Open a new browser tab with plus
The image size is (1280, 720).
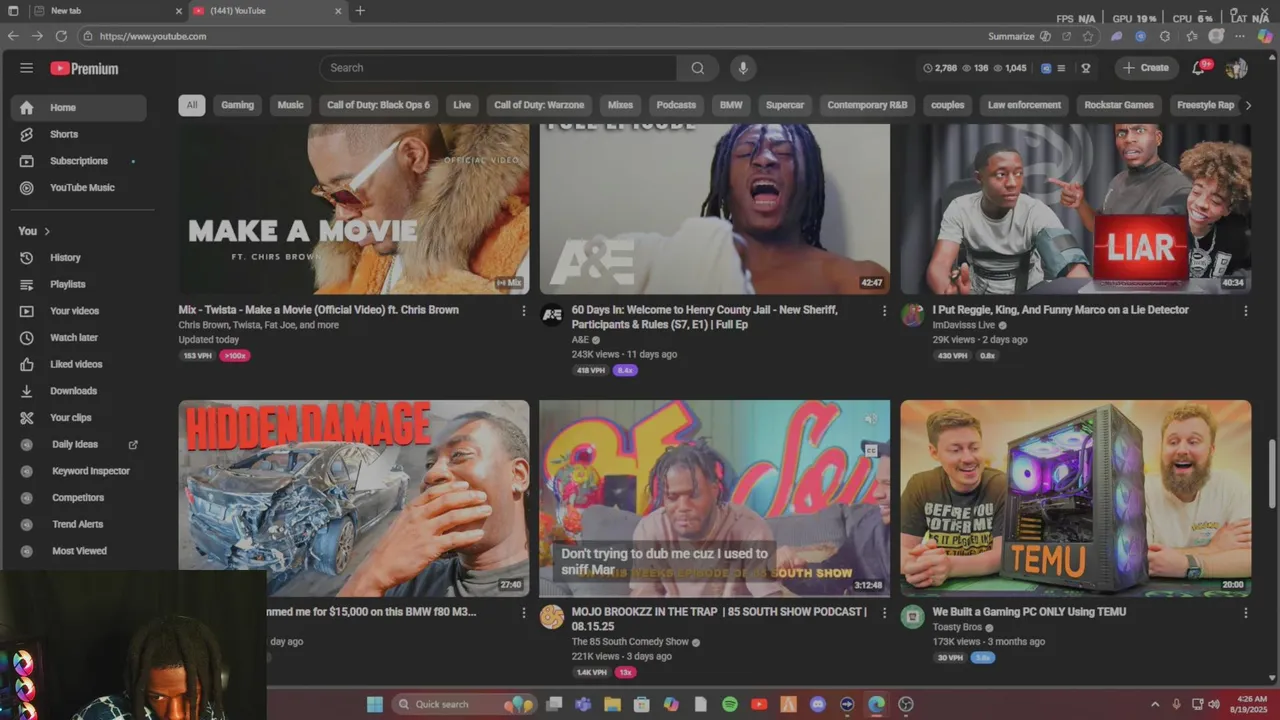pos(360,11)
